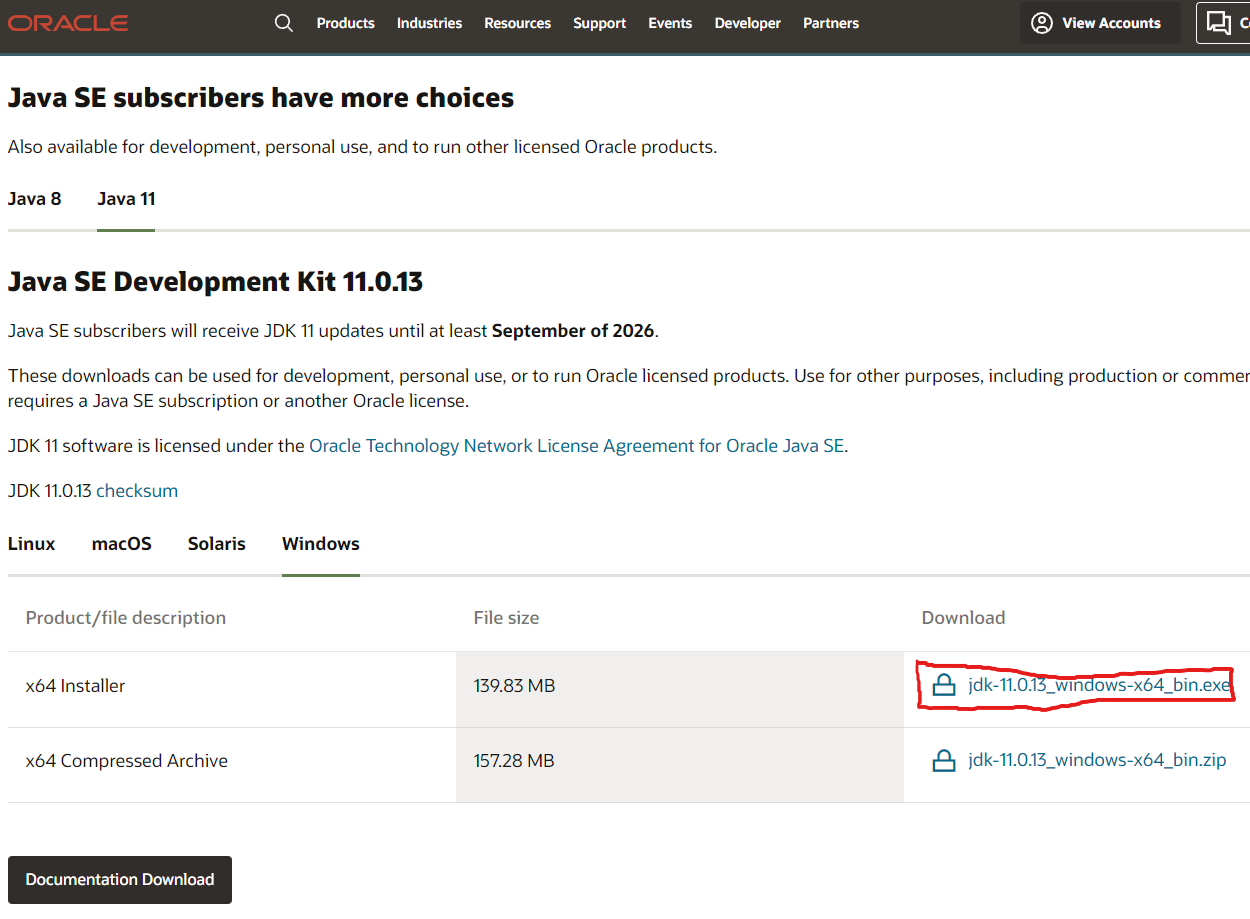Click the File size column header

coord(506,618)
